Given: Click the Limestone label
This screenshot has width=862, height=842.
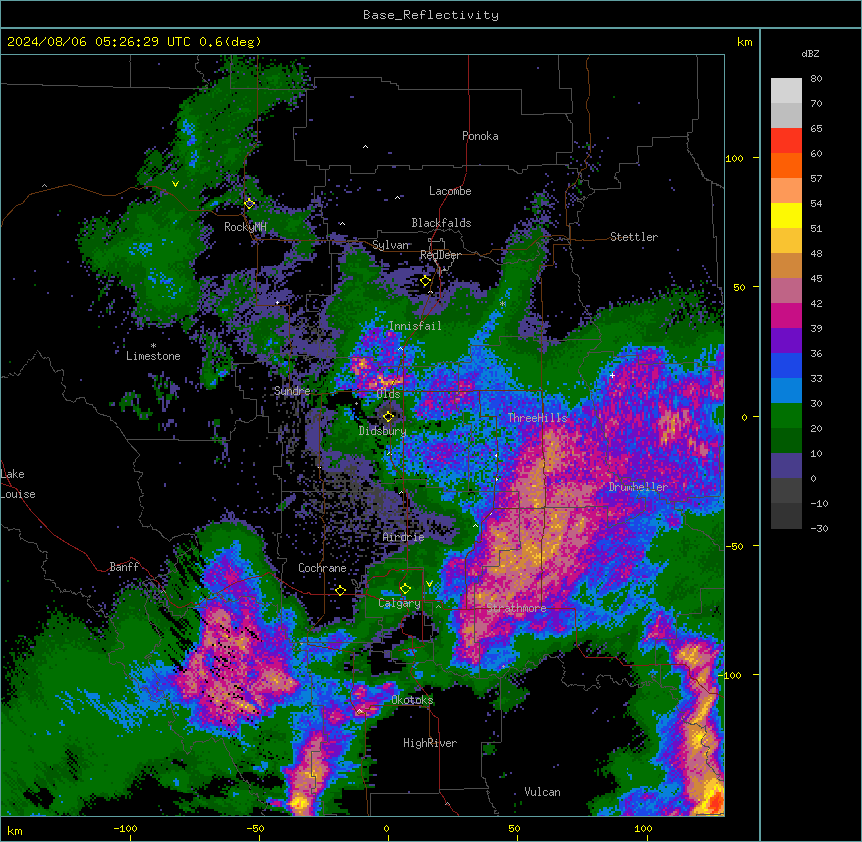Looking at the screenshot, I should coord(153,356).
